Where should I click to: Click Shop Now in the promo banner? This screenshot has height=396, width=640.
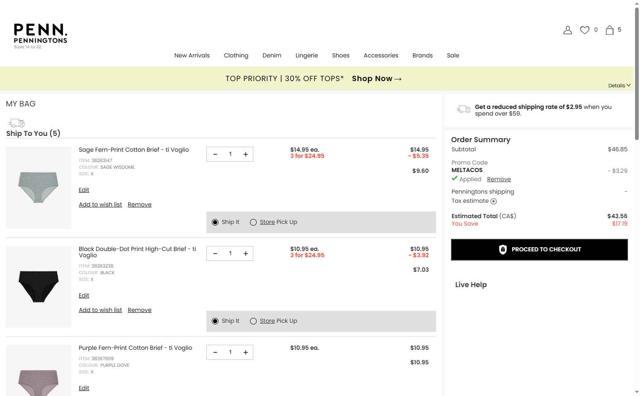click(x=377, y=78)
